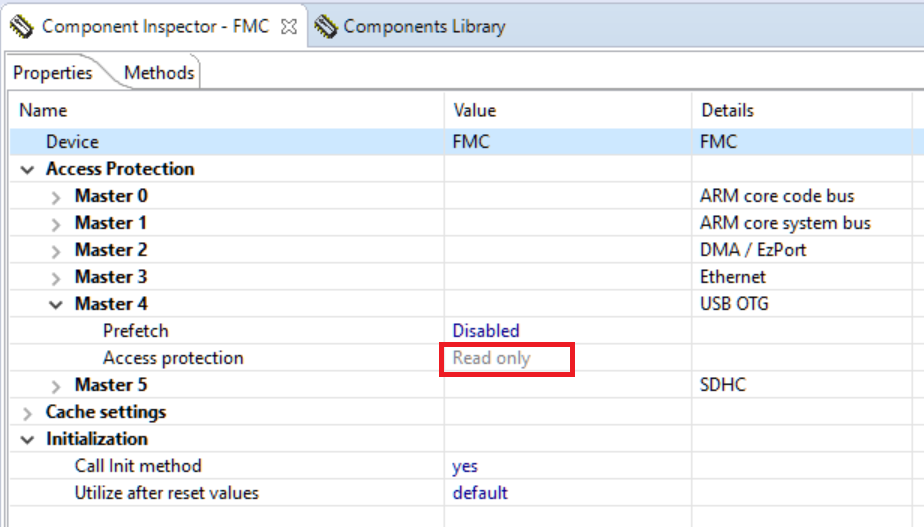This screenshot has width=924, height=527.
Task: Collapse the Access Protection group
Action: tap(27, 169)
